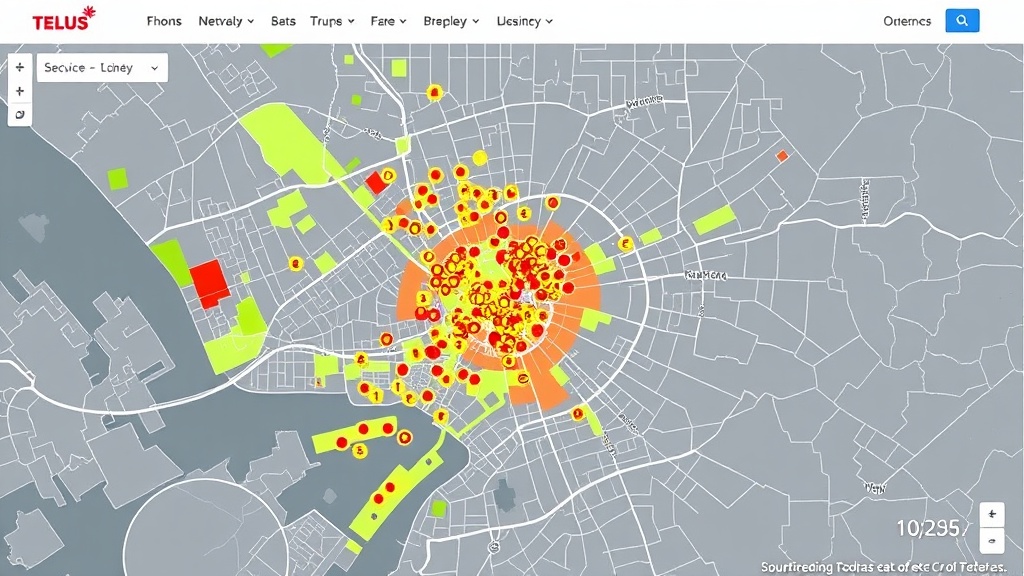Click the lowest icon in left map controls
Screen dimensions: 1024x576
click(x=20, y=115)
